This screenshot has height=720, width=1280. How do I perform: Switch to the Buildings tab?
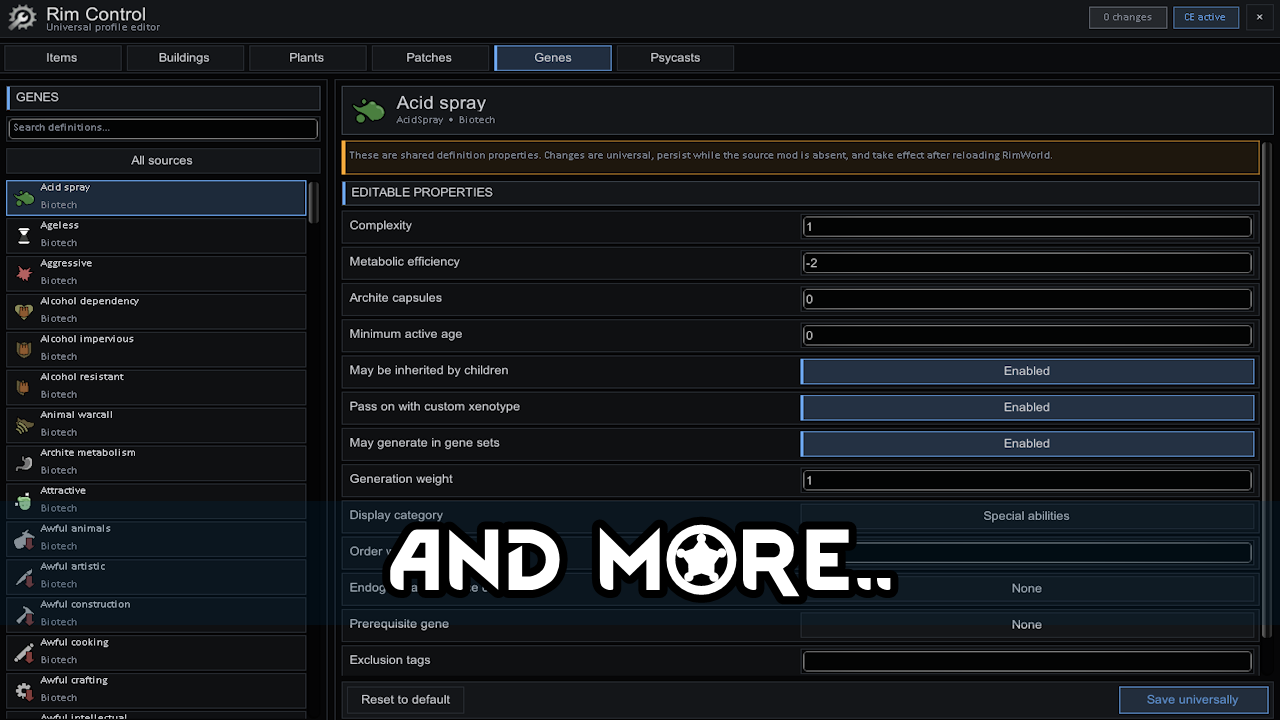[184, 58]
